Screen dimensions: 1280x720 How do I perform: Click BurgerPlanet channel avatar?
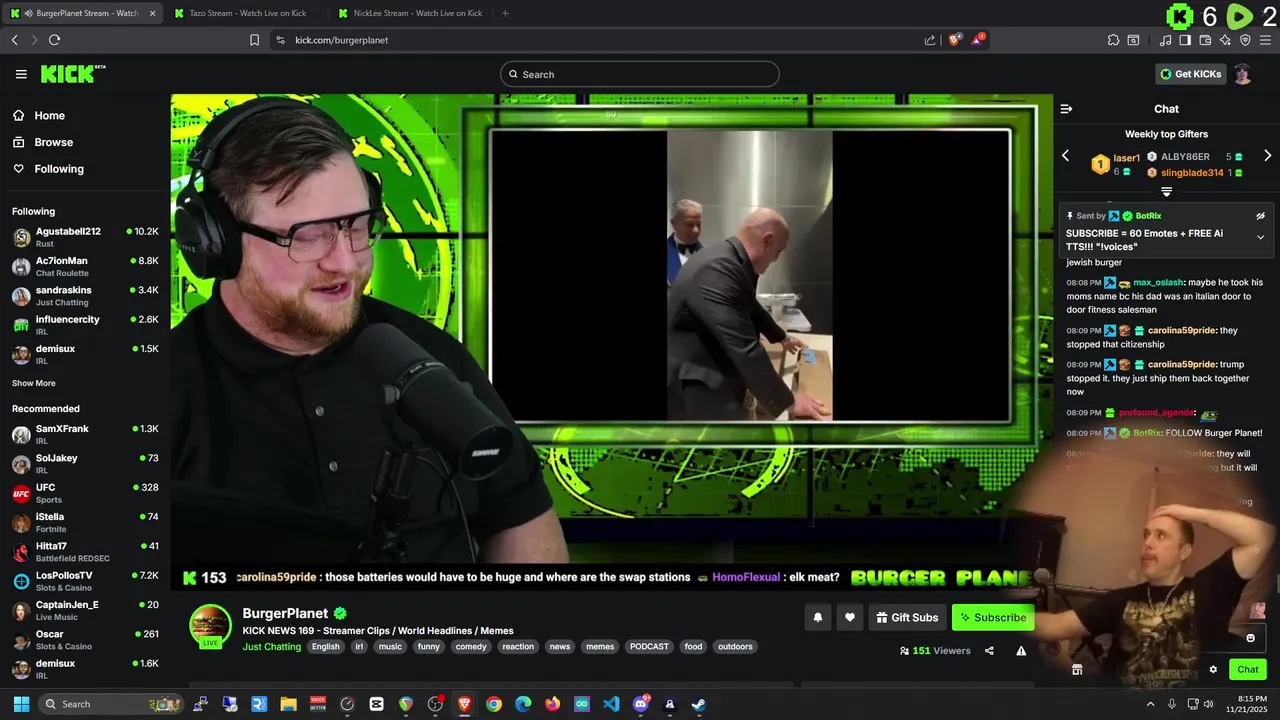(x=211, y=626)
